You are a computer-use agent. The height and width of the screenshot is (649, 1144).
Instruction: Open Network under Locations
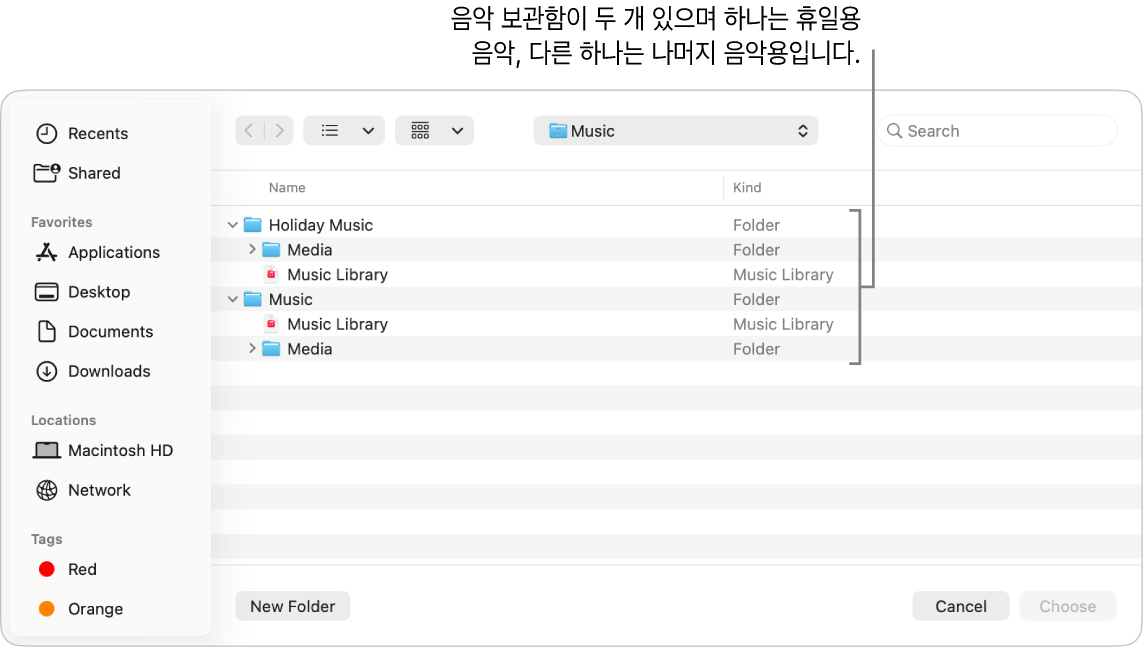(x=83, y=490)
